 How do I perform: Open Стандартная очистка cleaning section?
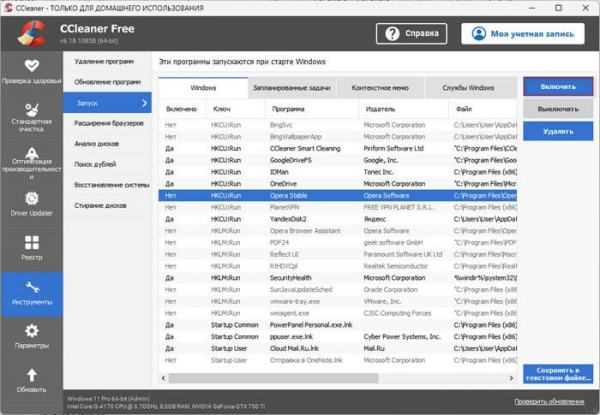[x=31, y=117]
